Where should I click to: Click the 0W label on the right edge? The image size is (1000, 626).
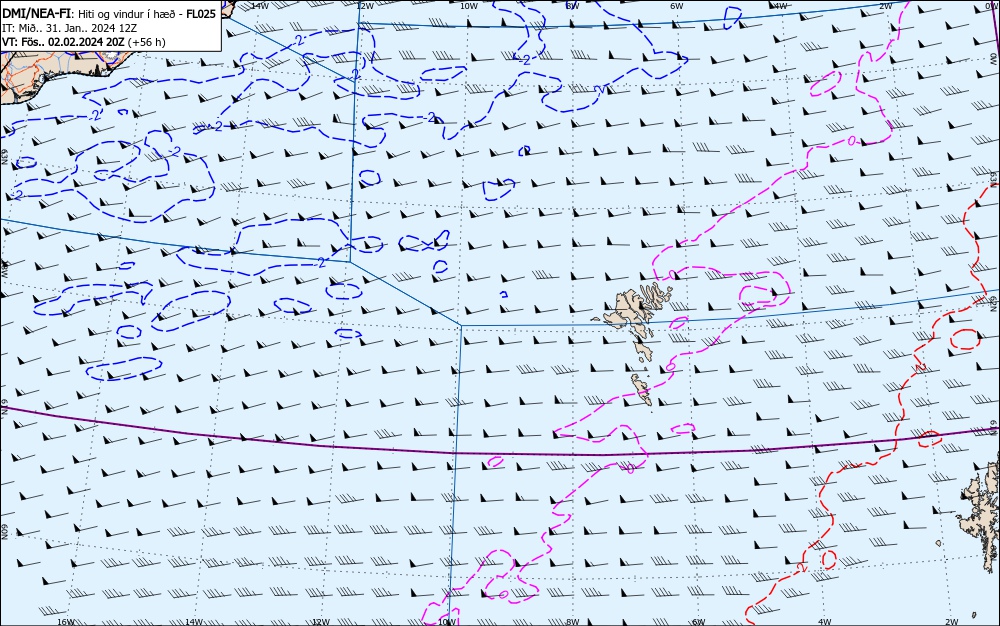click(x=994, y=57)
